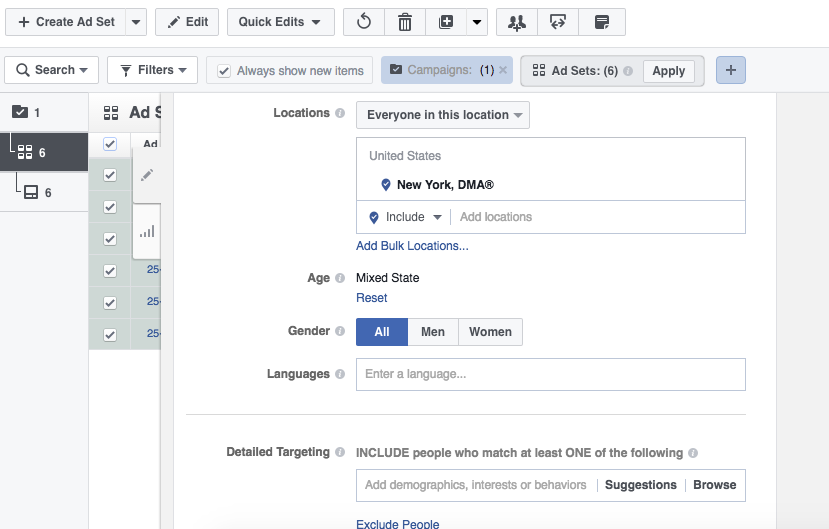Select the Men gender option
Image resolution: width=829 pixels, height=529 pixels.
[x=433, y=332]
